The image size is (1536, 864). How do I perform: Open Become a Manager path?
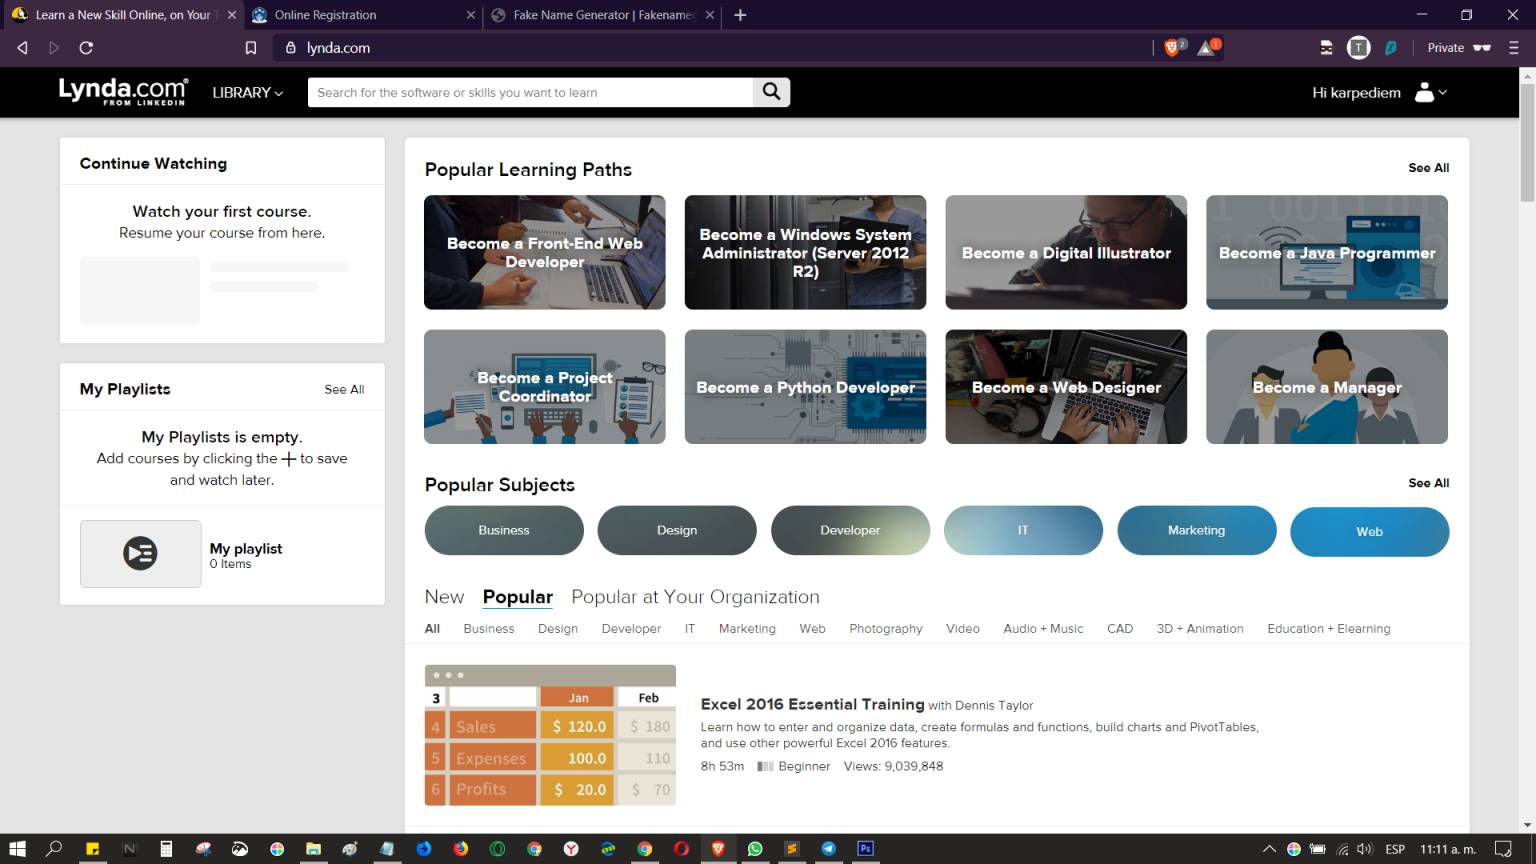coord(1327,387)
